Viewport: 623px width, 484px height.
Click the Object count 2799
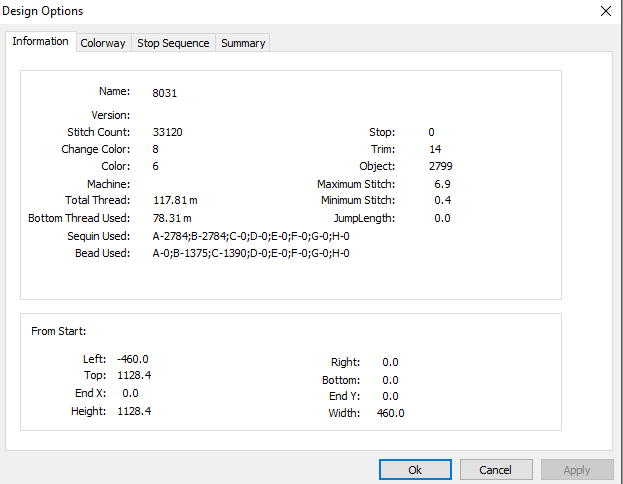440,166
